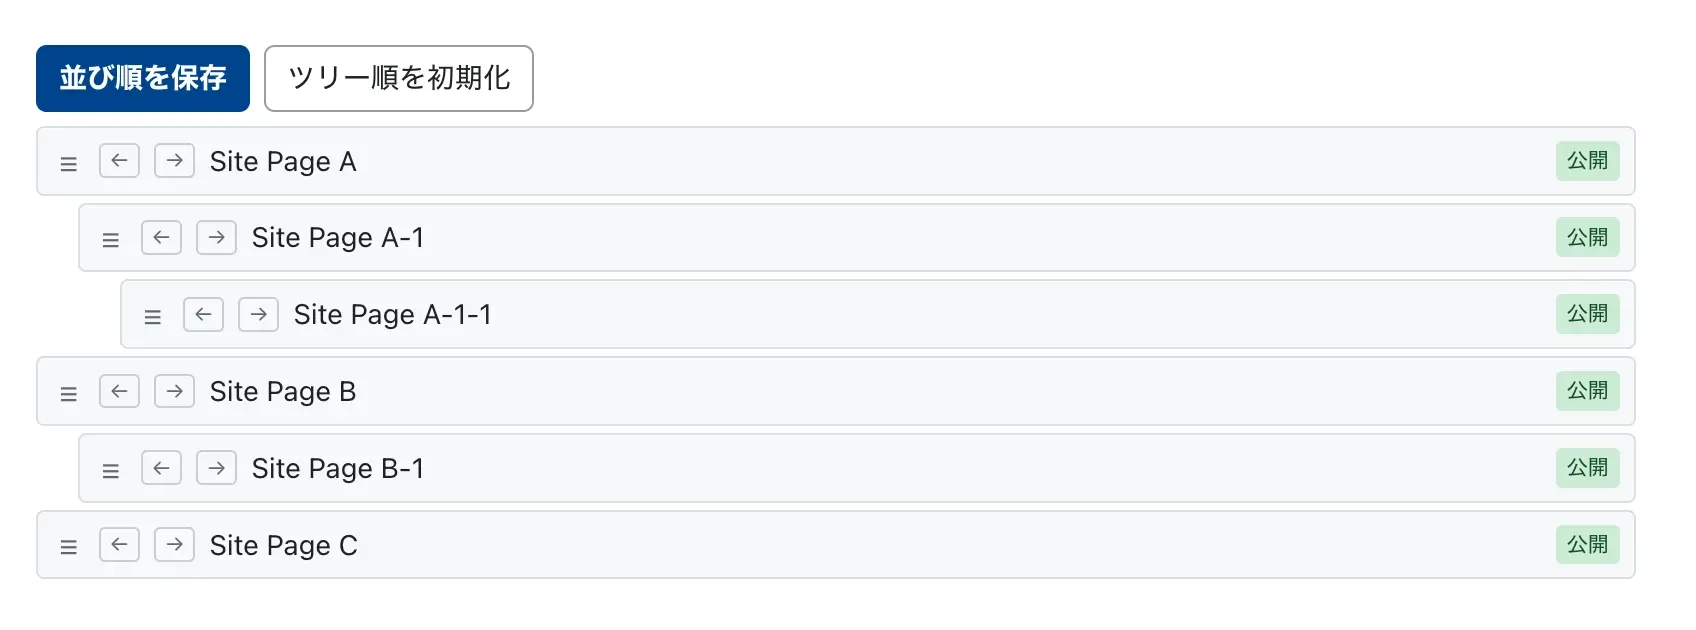Indent Site Page A-1 using right arrow

[x=216, y=238]
